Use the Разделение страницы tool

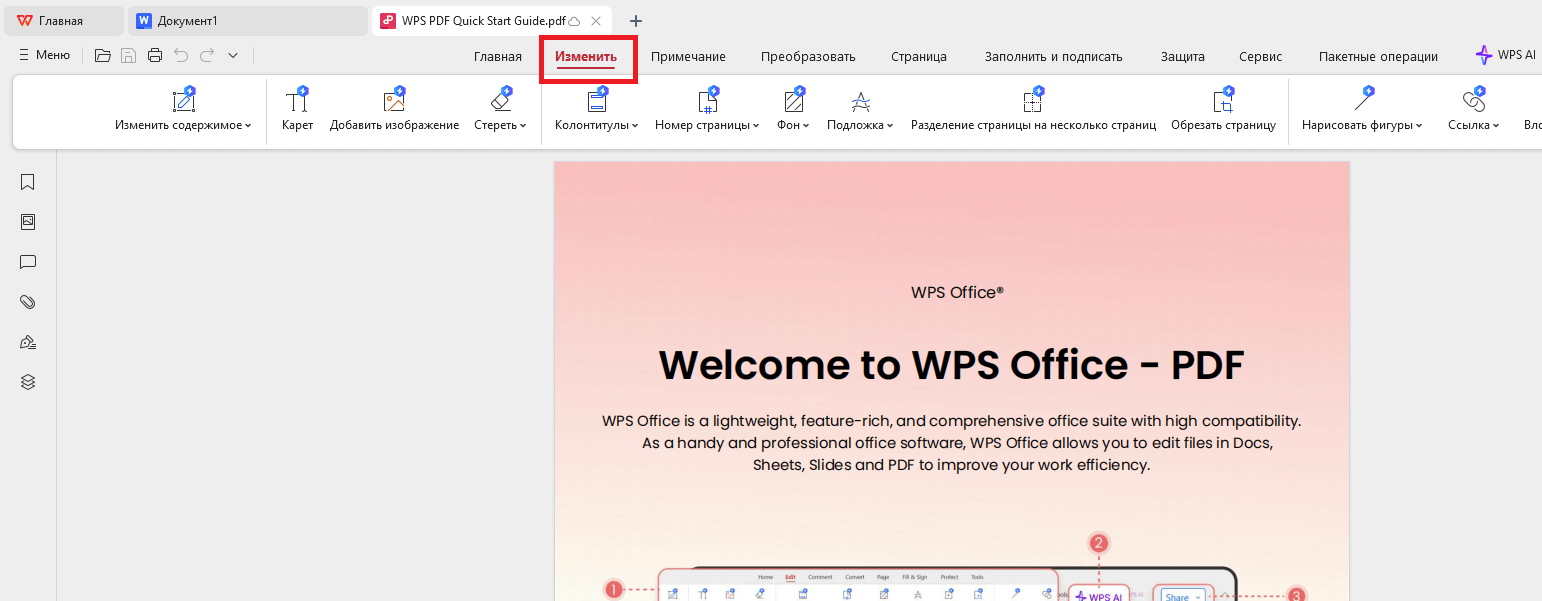click(1033, 108)
